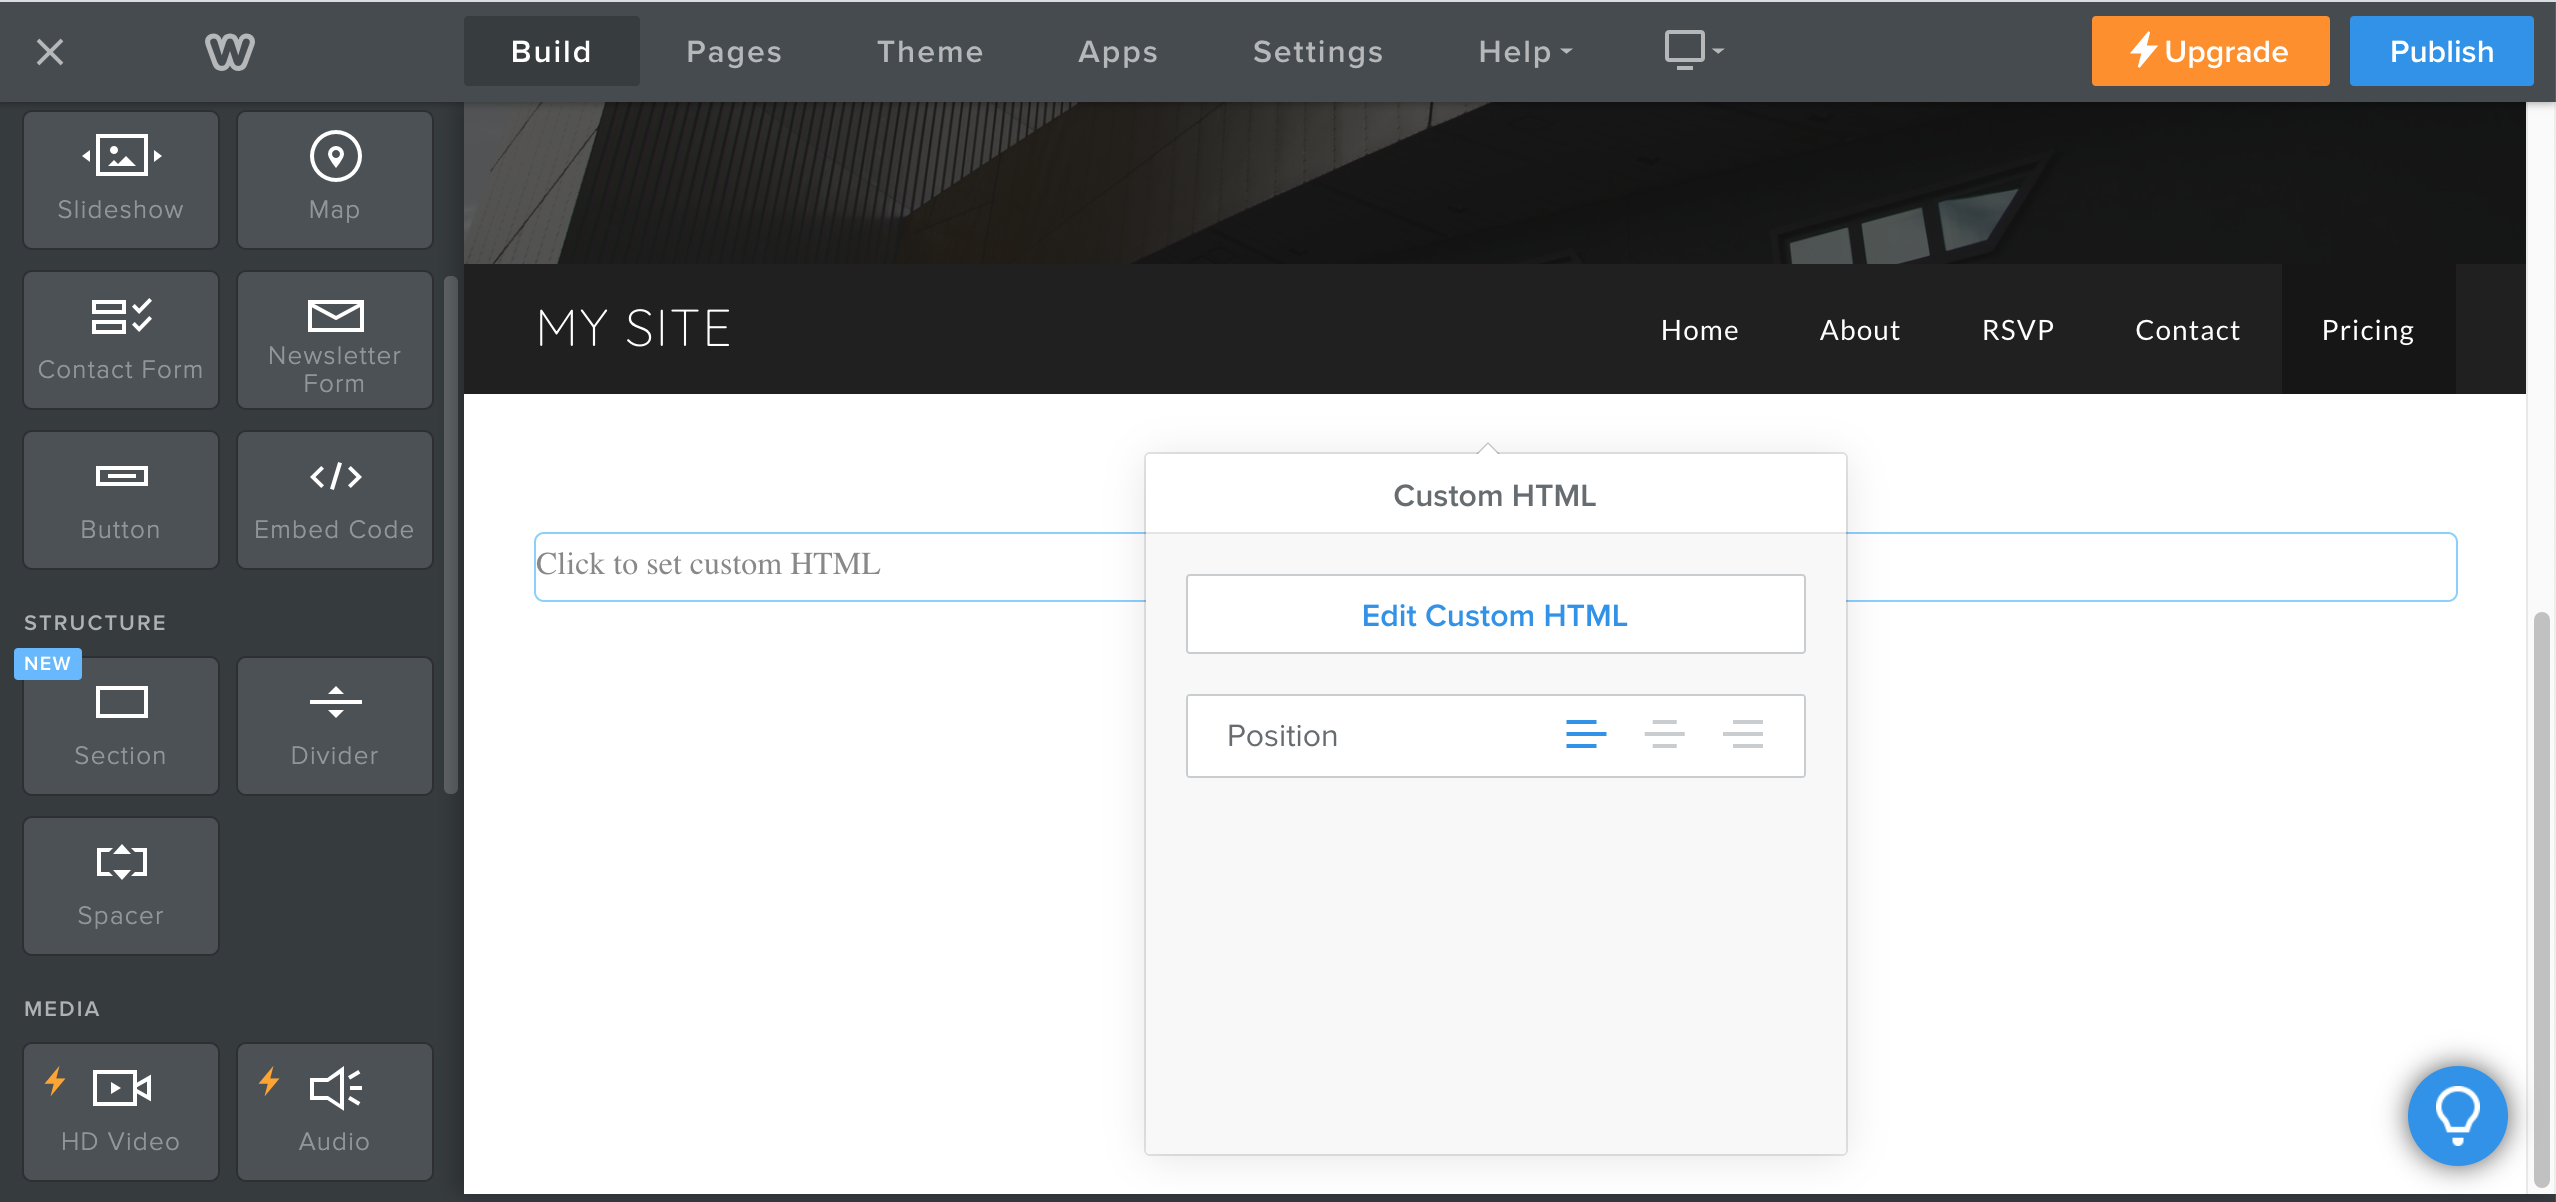Open the Theme tab

[930, 52]
